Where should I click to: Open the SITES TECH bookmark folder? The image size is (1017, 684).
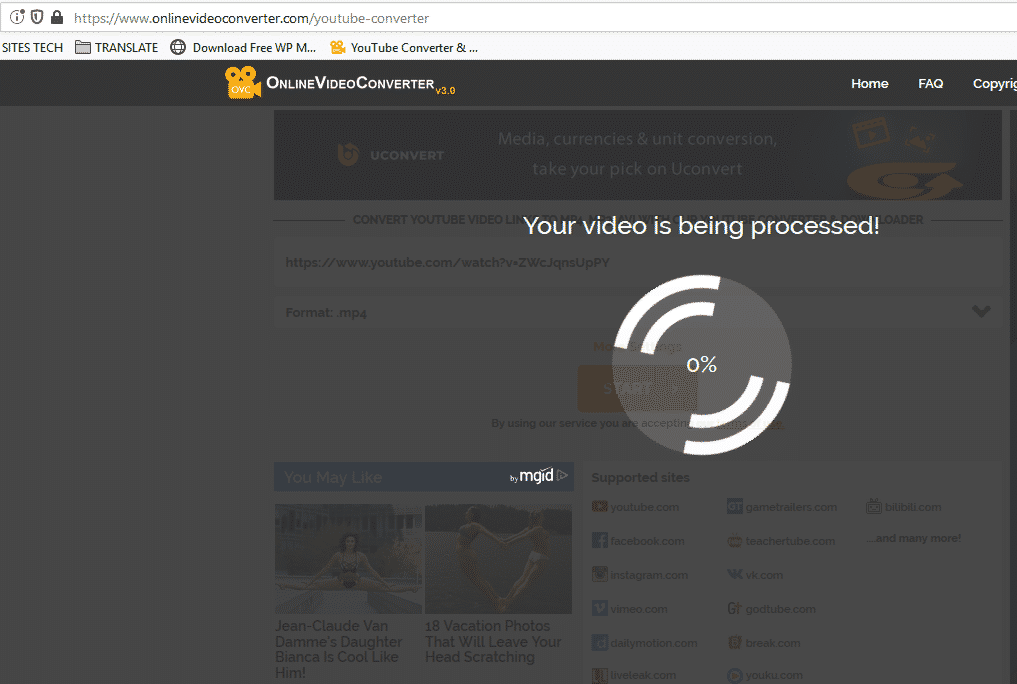[x=32, y=47]
